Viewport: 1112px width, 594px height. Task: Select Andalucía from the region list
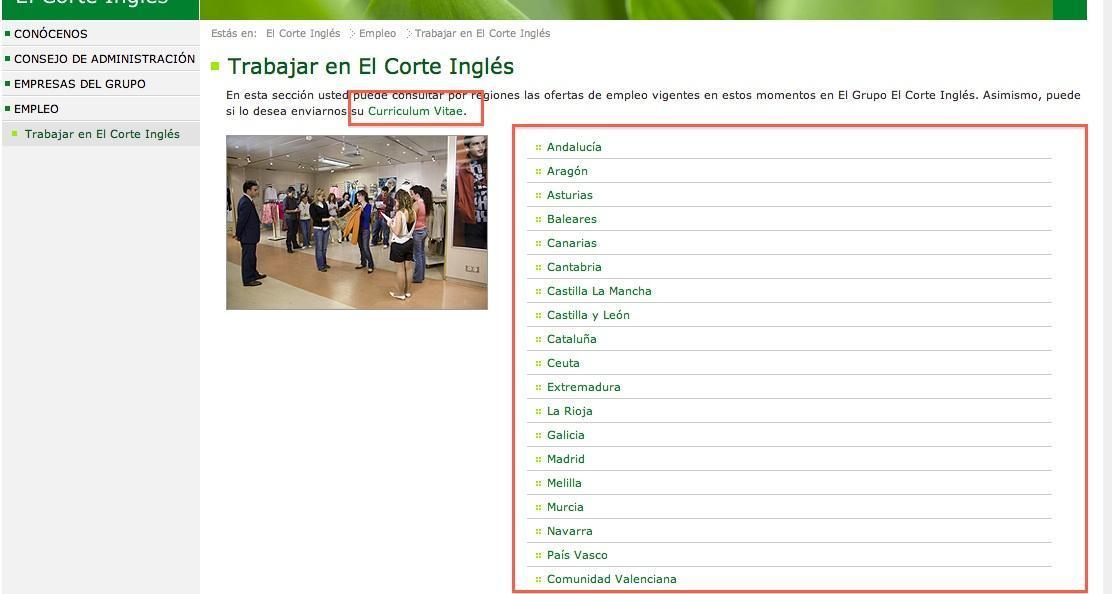pos(574,147)
